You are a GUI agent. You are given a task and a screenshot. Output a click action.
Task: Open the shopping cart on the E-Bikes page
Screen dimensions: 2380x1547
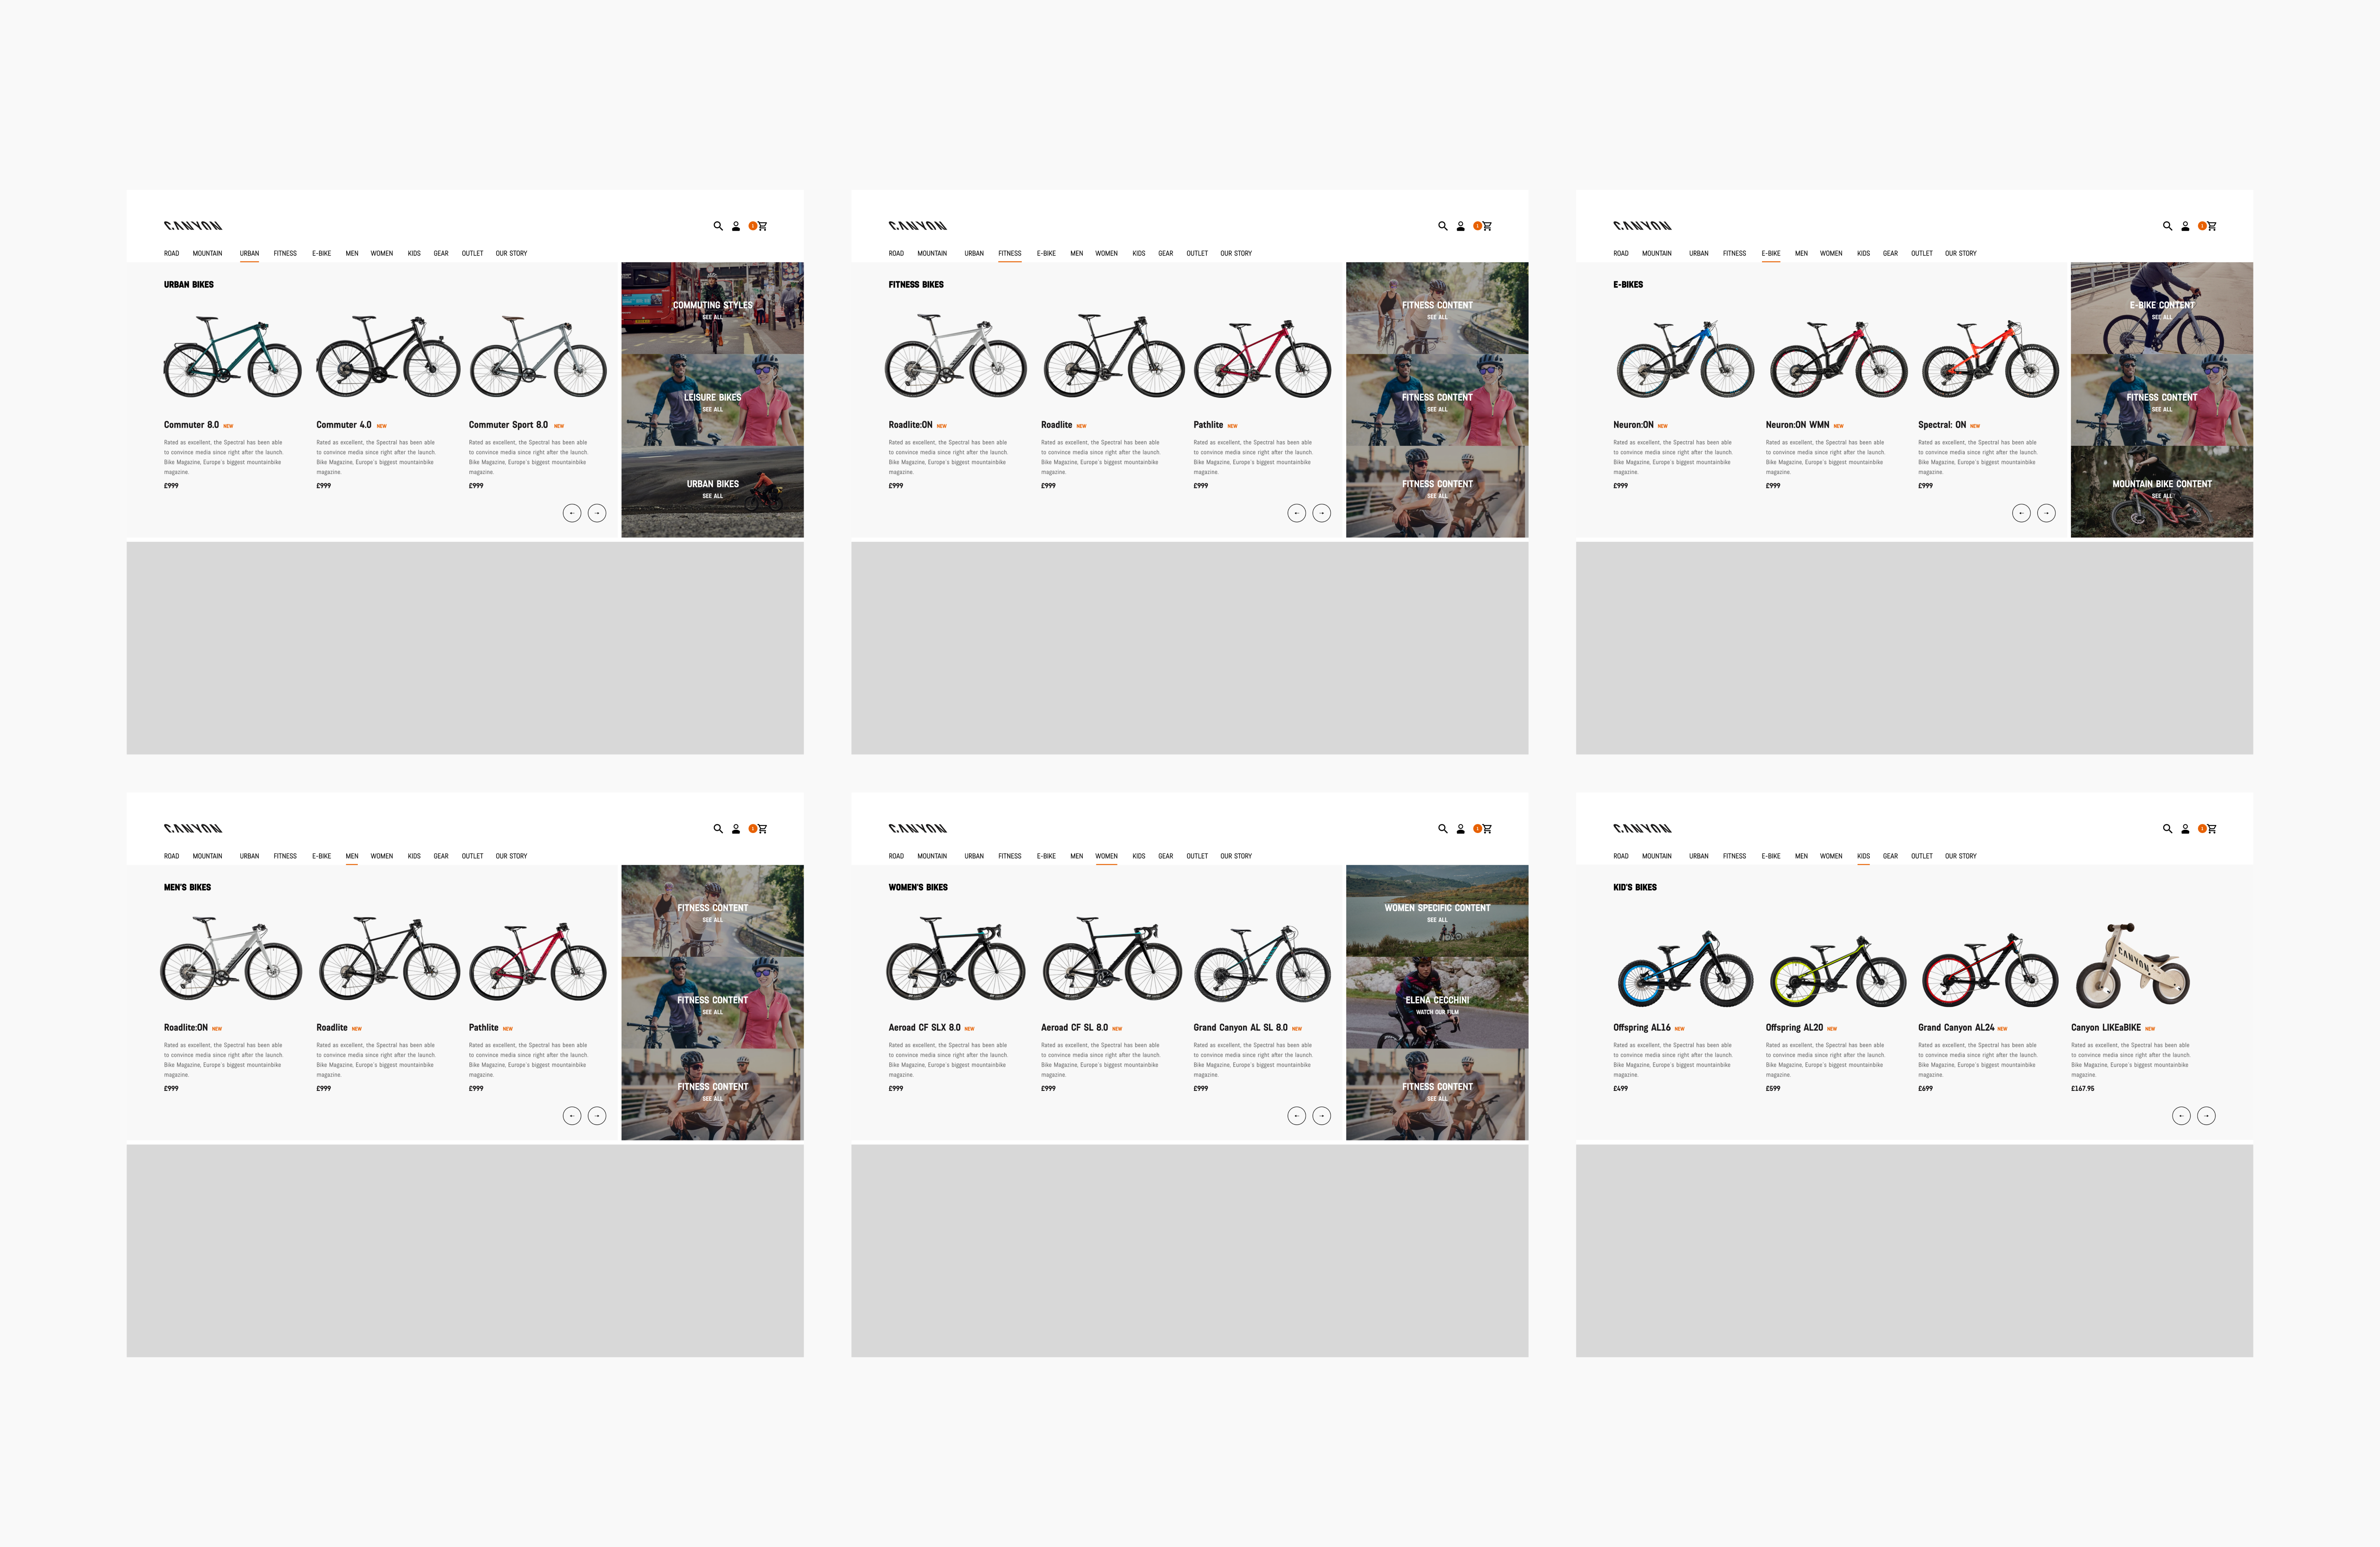[x=2212, y=226]
